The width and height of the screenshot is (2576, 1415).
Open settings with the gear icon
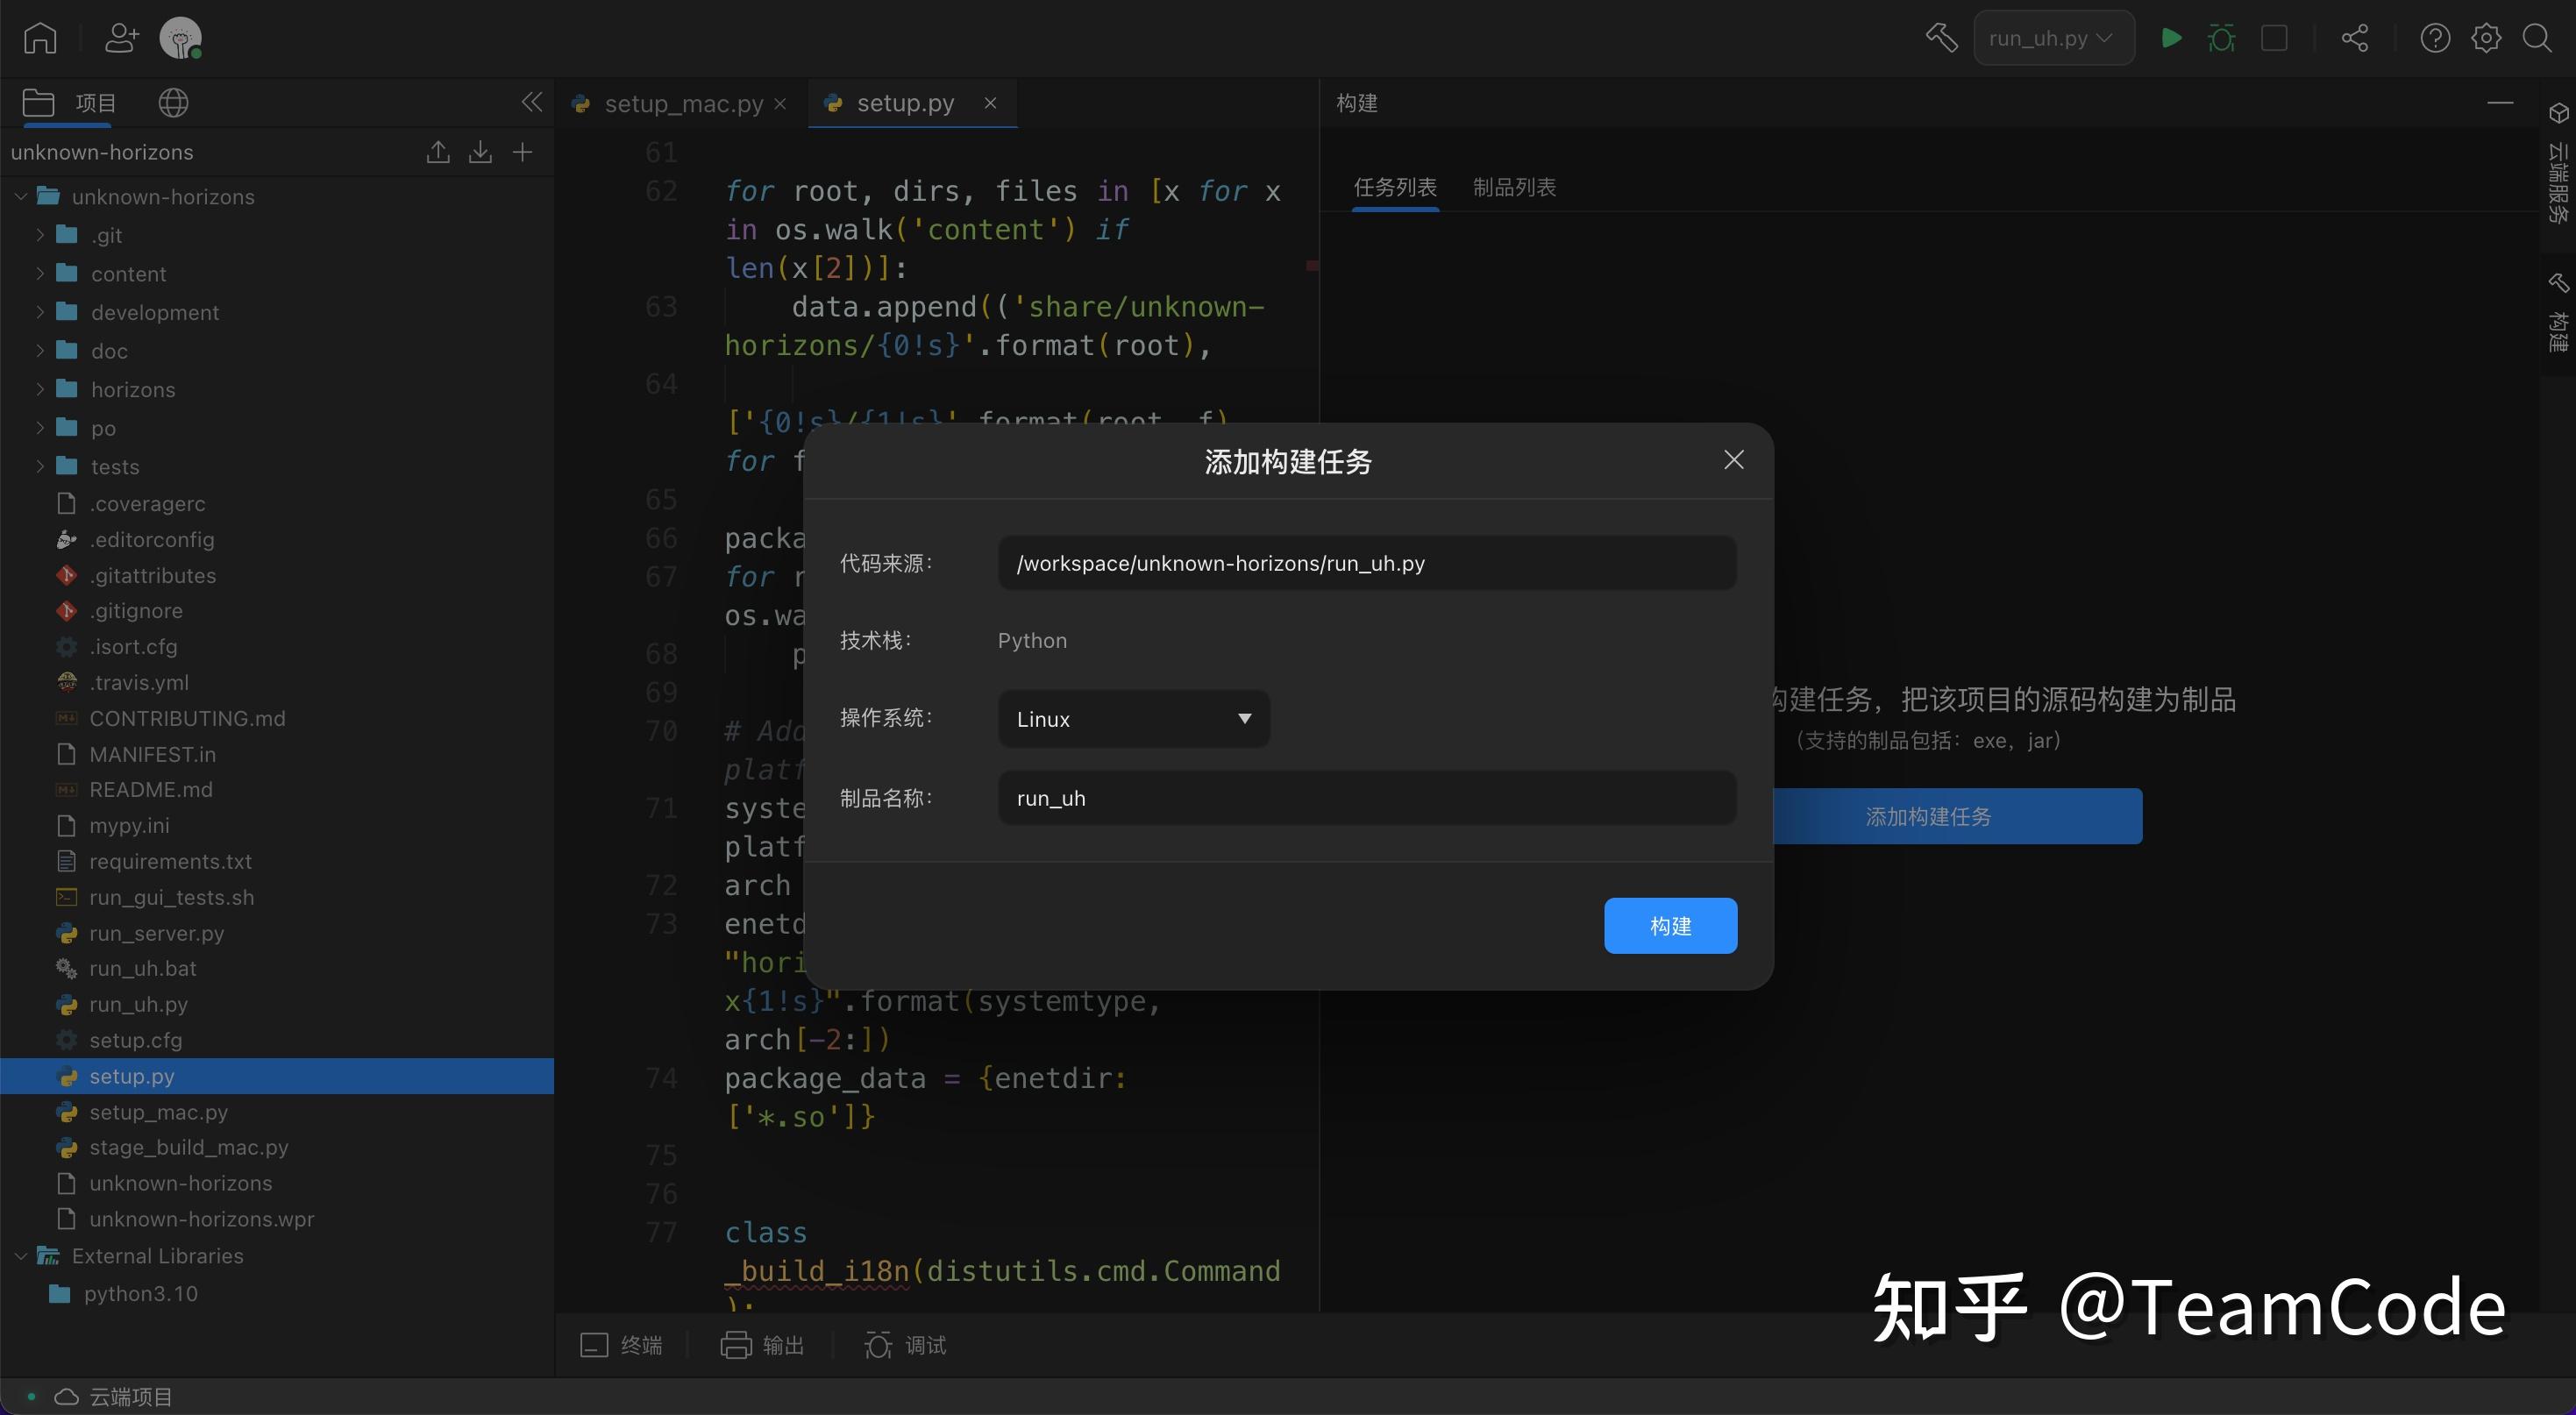(x=2486, y=38)
